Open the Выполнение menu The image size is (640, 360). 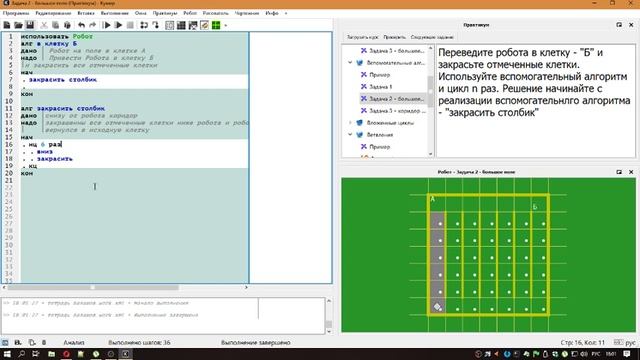[115, 13]
